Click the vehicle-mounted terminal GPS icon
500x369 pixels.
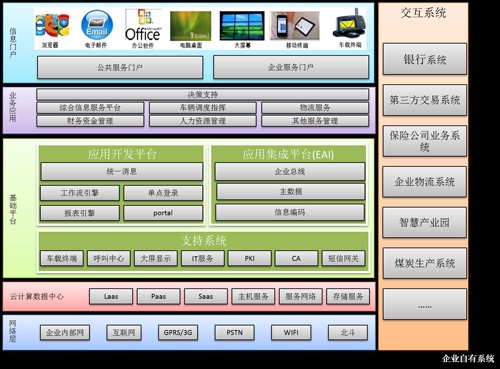click(x=349, y=23)
